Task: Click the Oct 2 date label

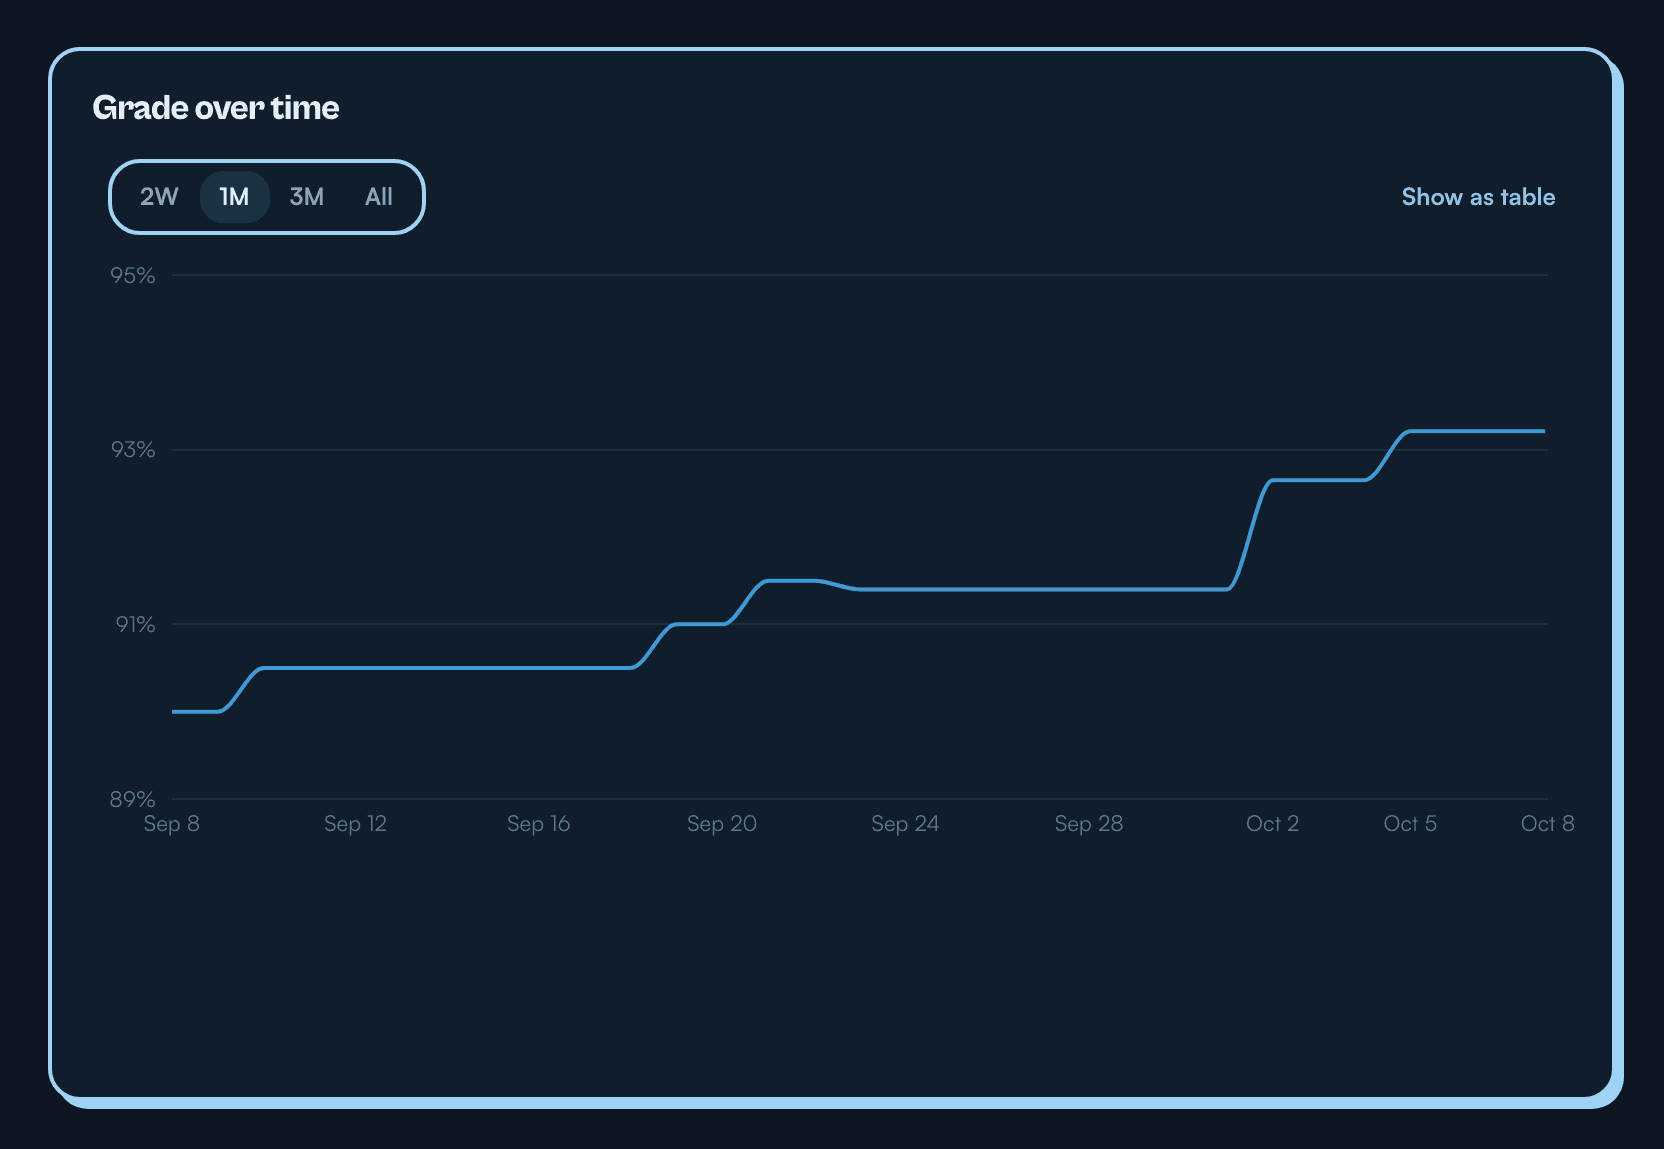Action: tap(1272, 823)
